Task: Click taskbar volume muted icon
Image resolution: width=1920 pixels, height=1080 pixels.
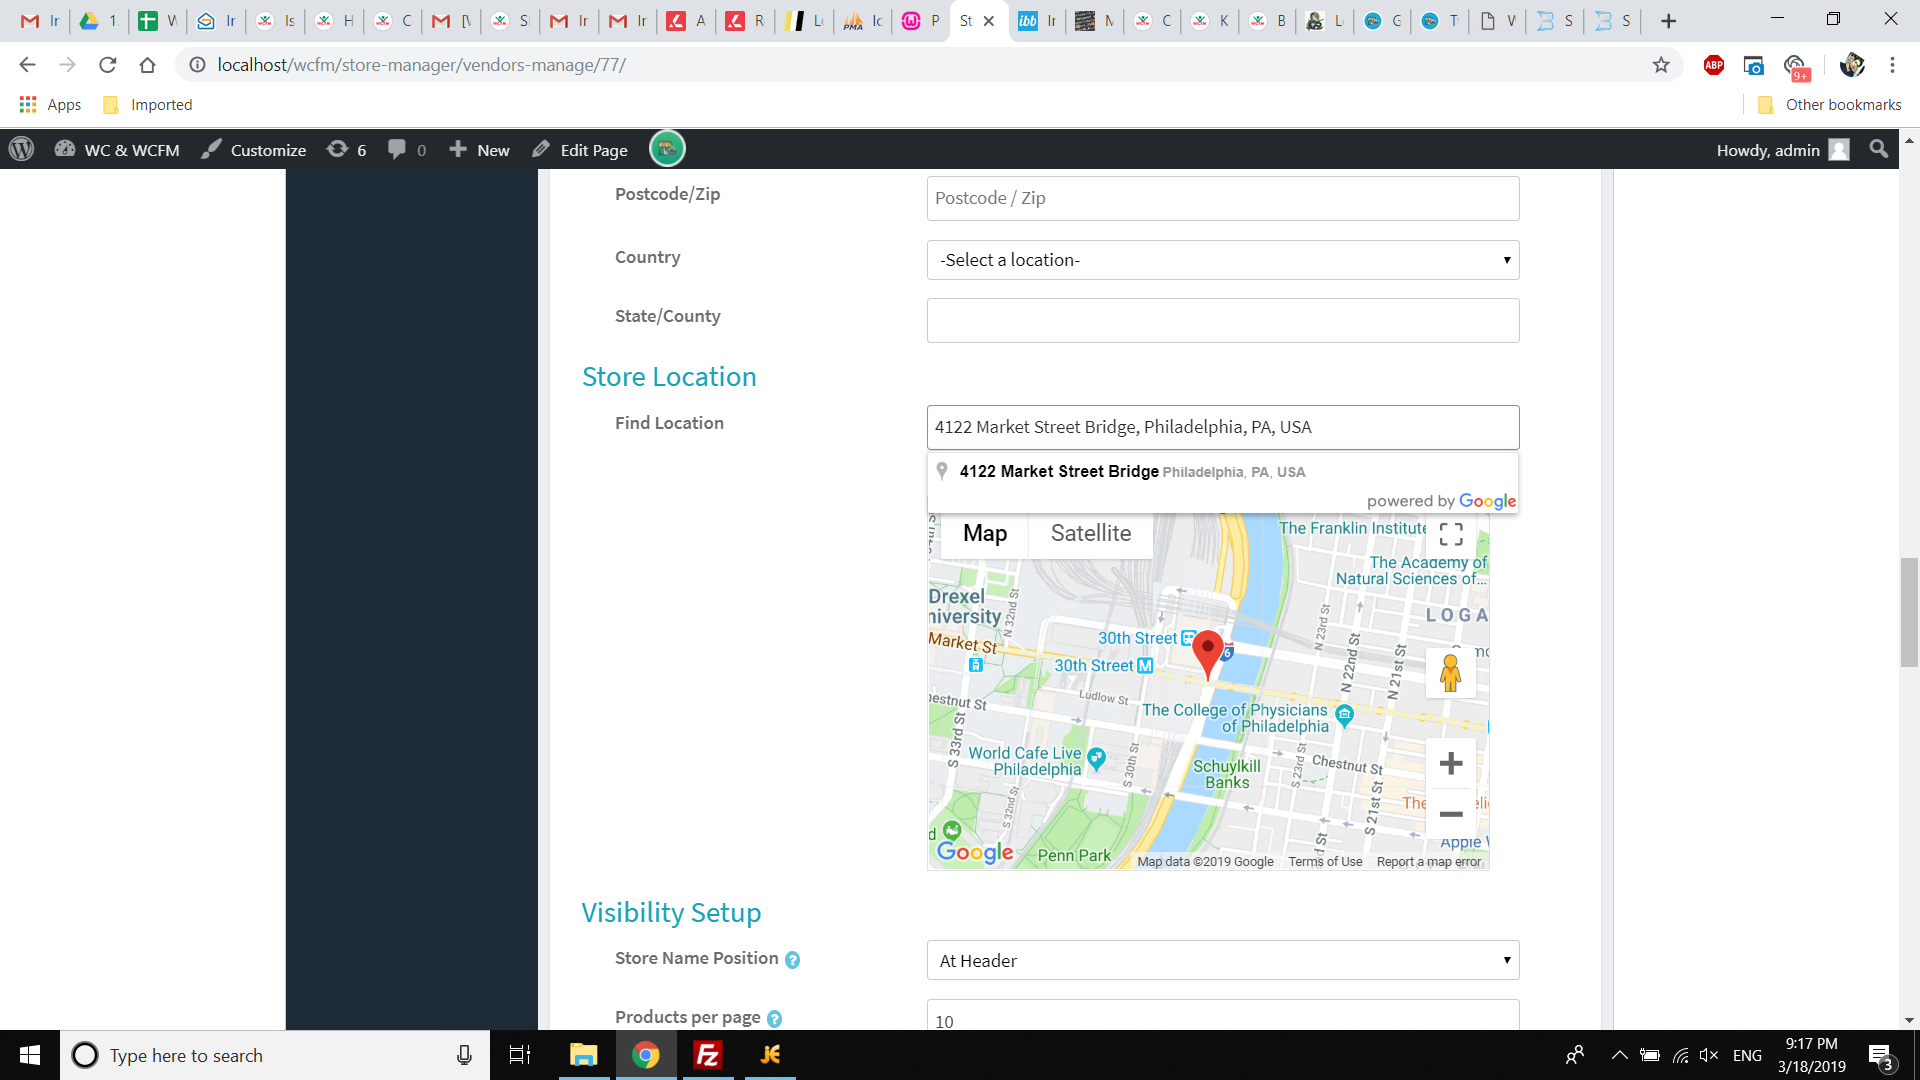Action: [x=1709, y=1055]
